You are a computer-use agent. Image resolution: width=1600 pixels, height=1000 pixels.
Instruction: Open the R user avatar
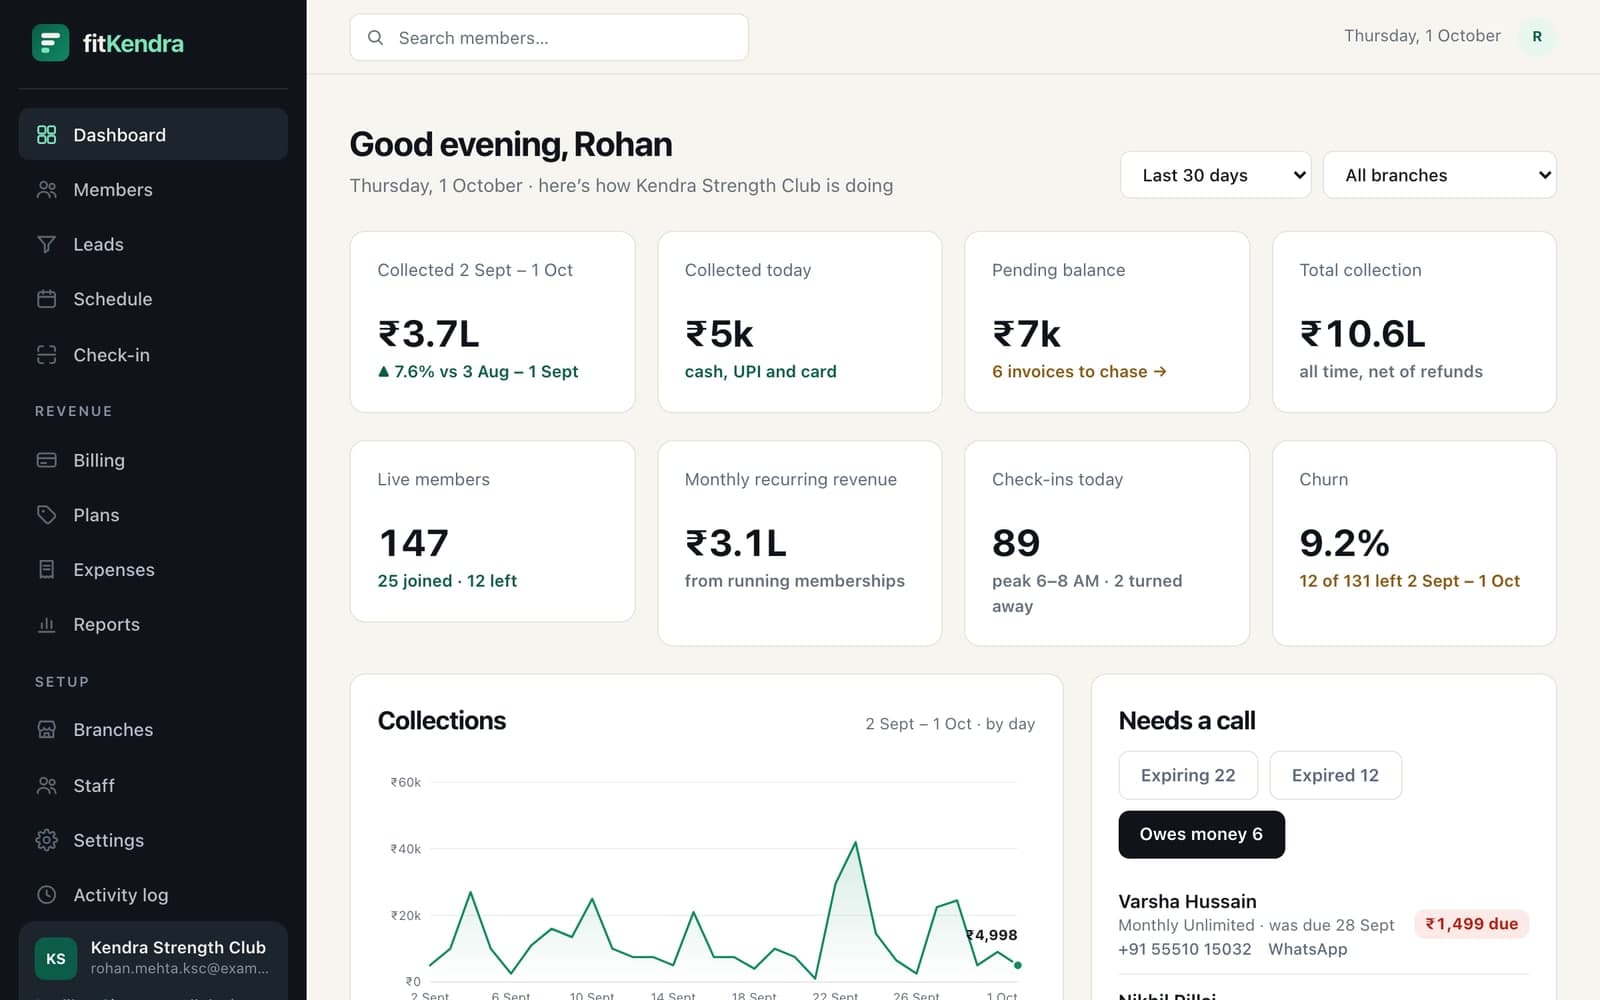(x=1537, y=37)
